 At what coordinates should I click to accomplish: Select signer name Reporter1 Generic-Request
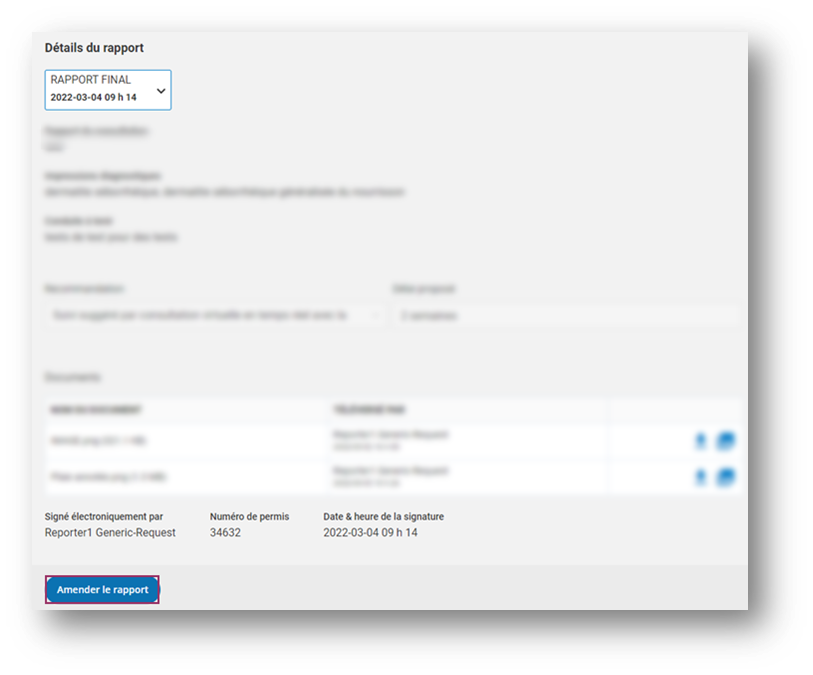click(110, 532)
